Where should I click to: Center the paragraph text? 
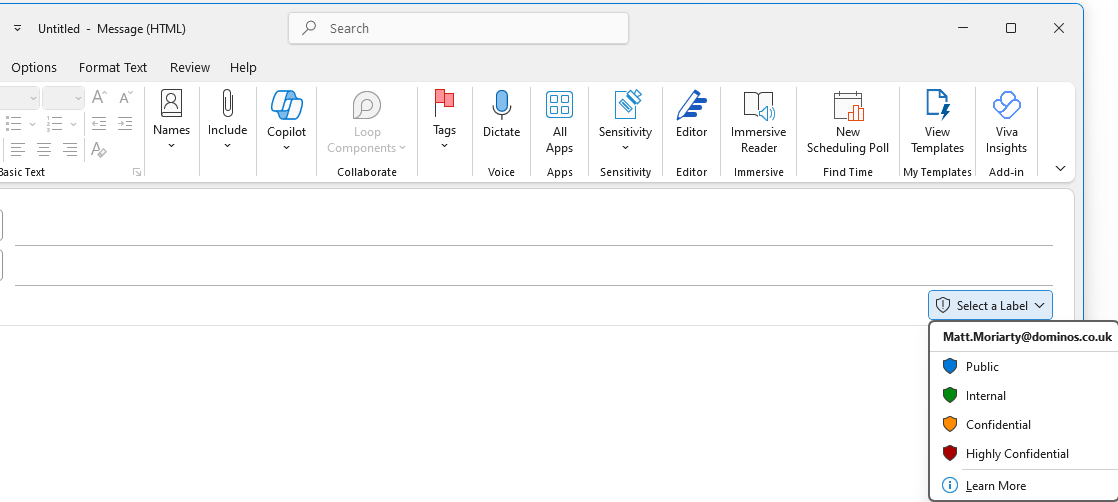click(44, 150)
